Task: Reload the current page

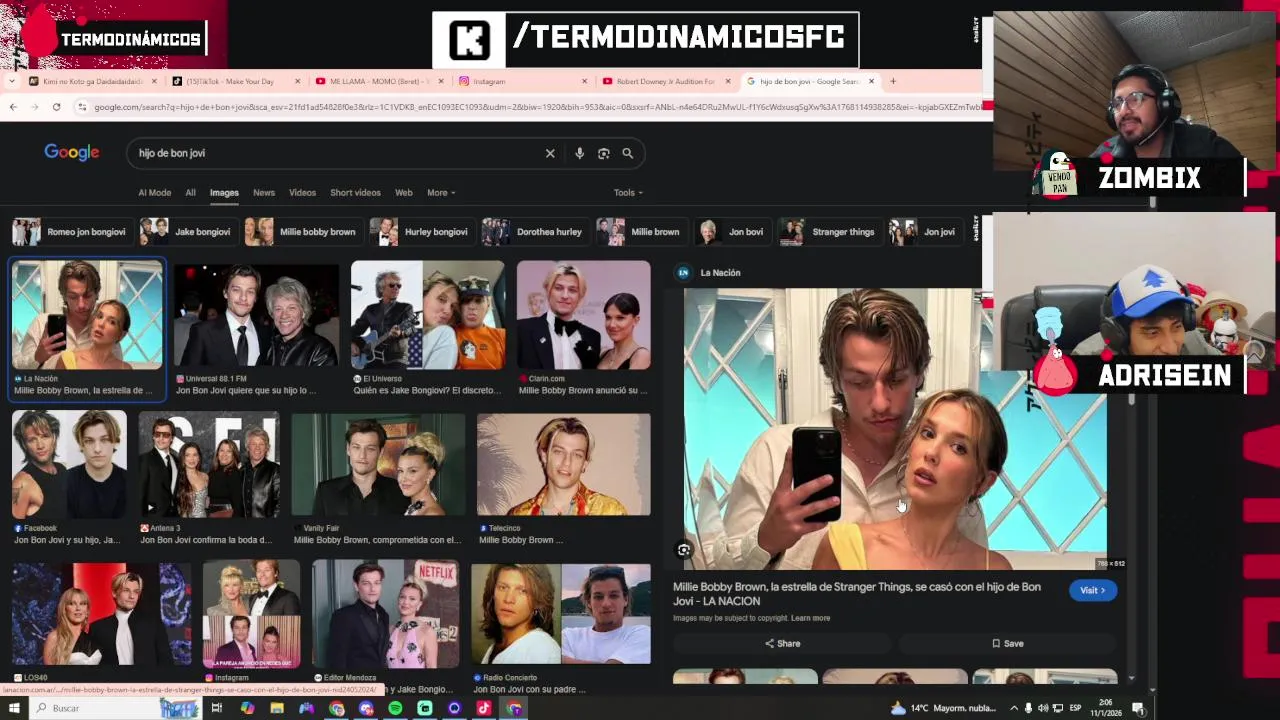Action: click(57, 107)
